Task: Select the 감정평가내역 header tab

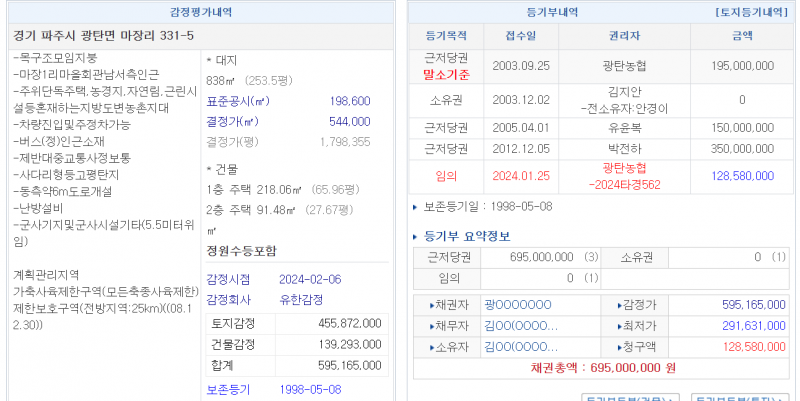Action: [x=200, y=11]
